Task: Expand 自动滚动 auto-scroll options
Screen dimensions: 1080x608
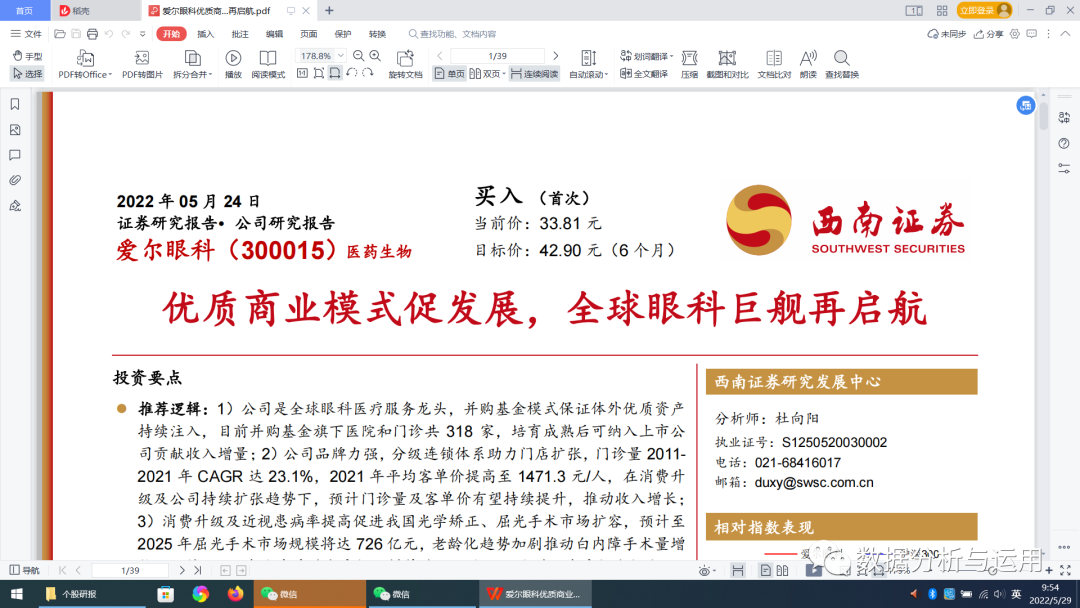Action: (x=588, y=65)
